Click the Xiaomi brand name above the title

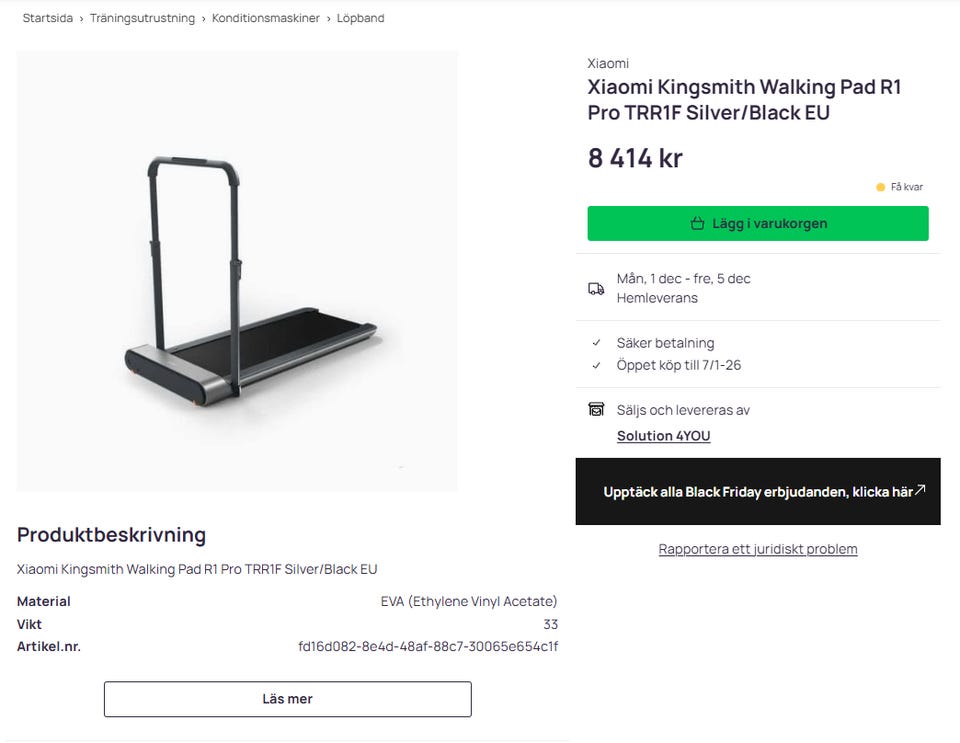pos(608,62)
